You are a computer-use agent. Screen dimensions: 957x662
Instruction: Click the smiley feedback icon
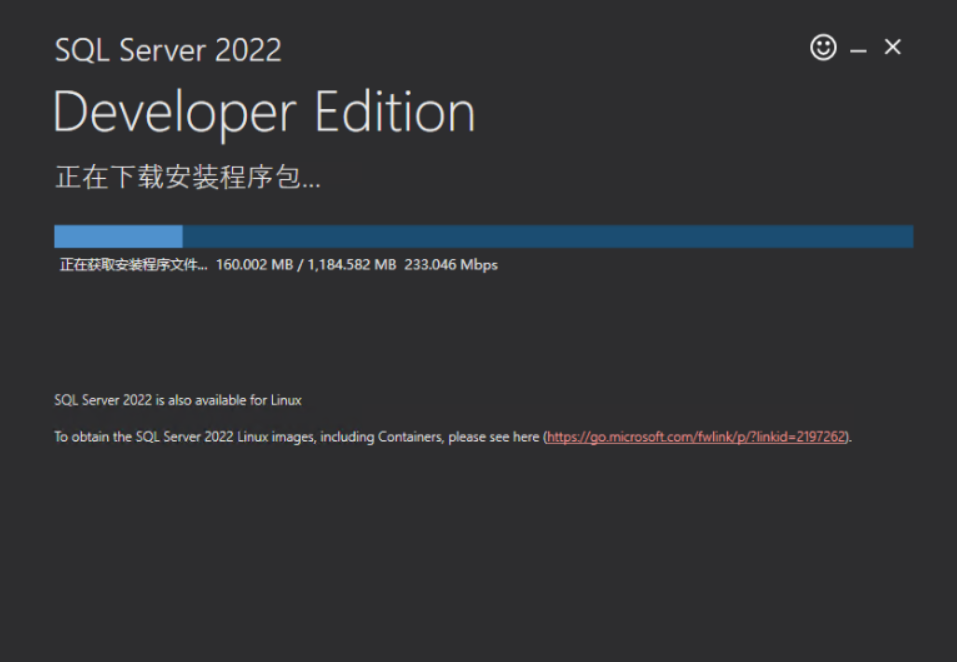[823, 47]
